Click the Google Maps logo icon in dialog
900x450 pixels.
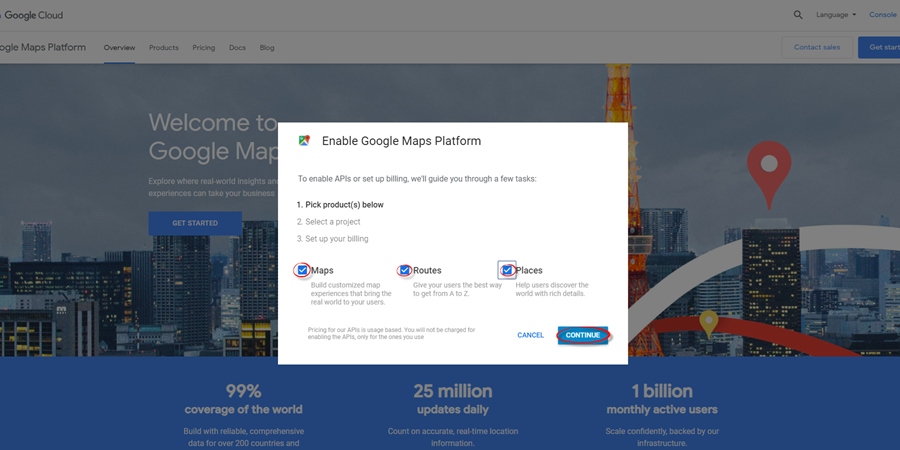pyautogui.click(x=304, y=141)
